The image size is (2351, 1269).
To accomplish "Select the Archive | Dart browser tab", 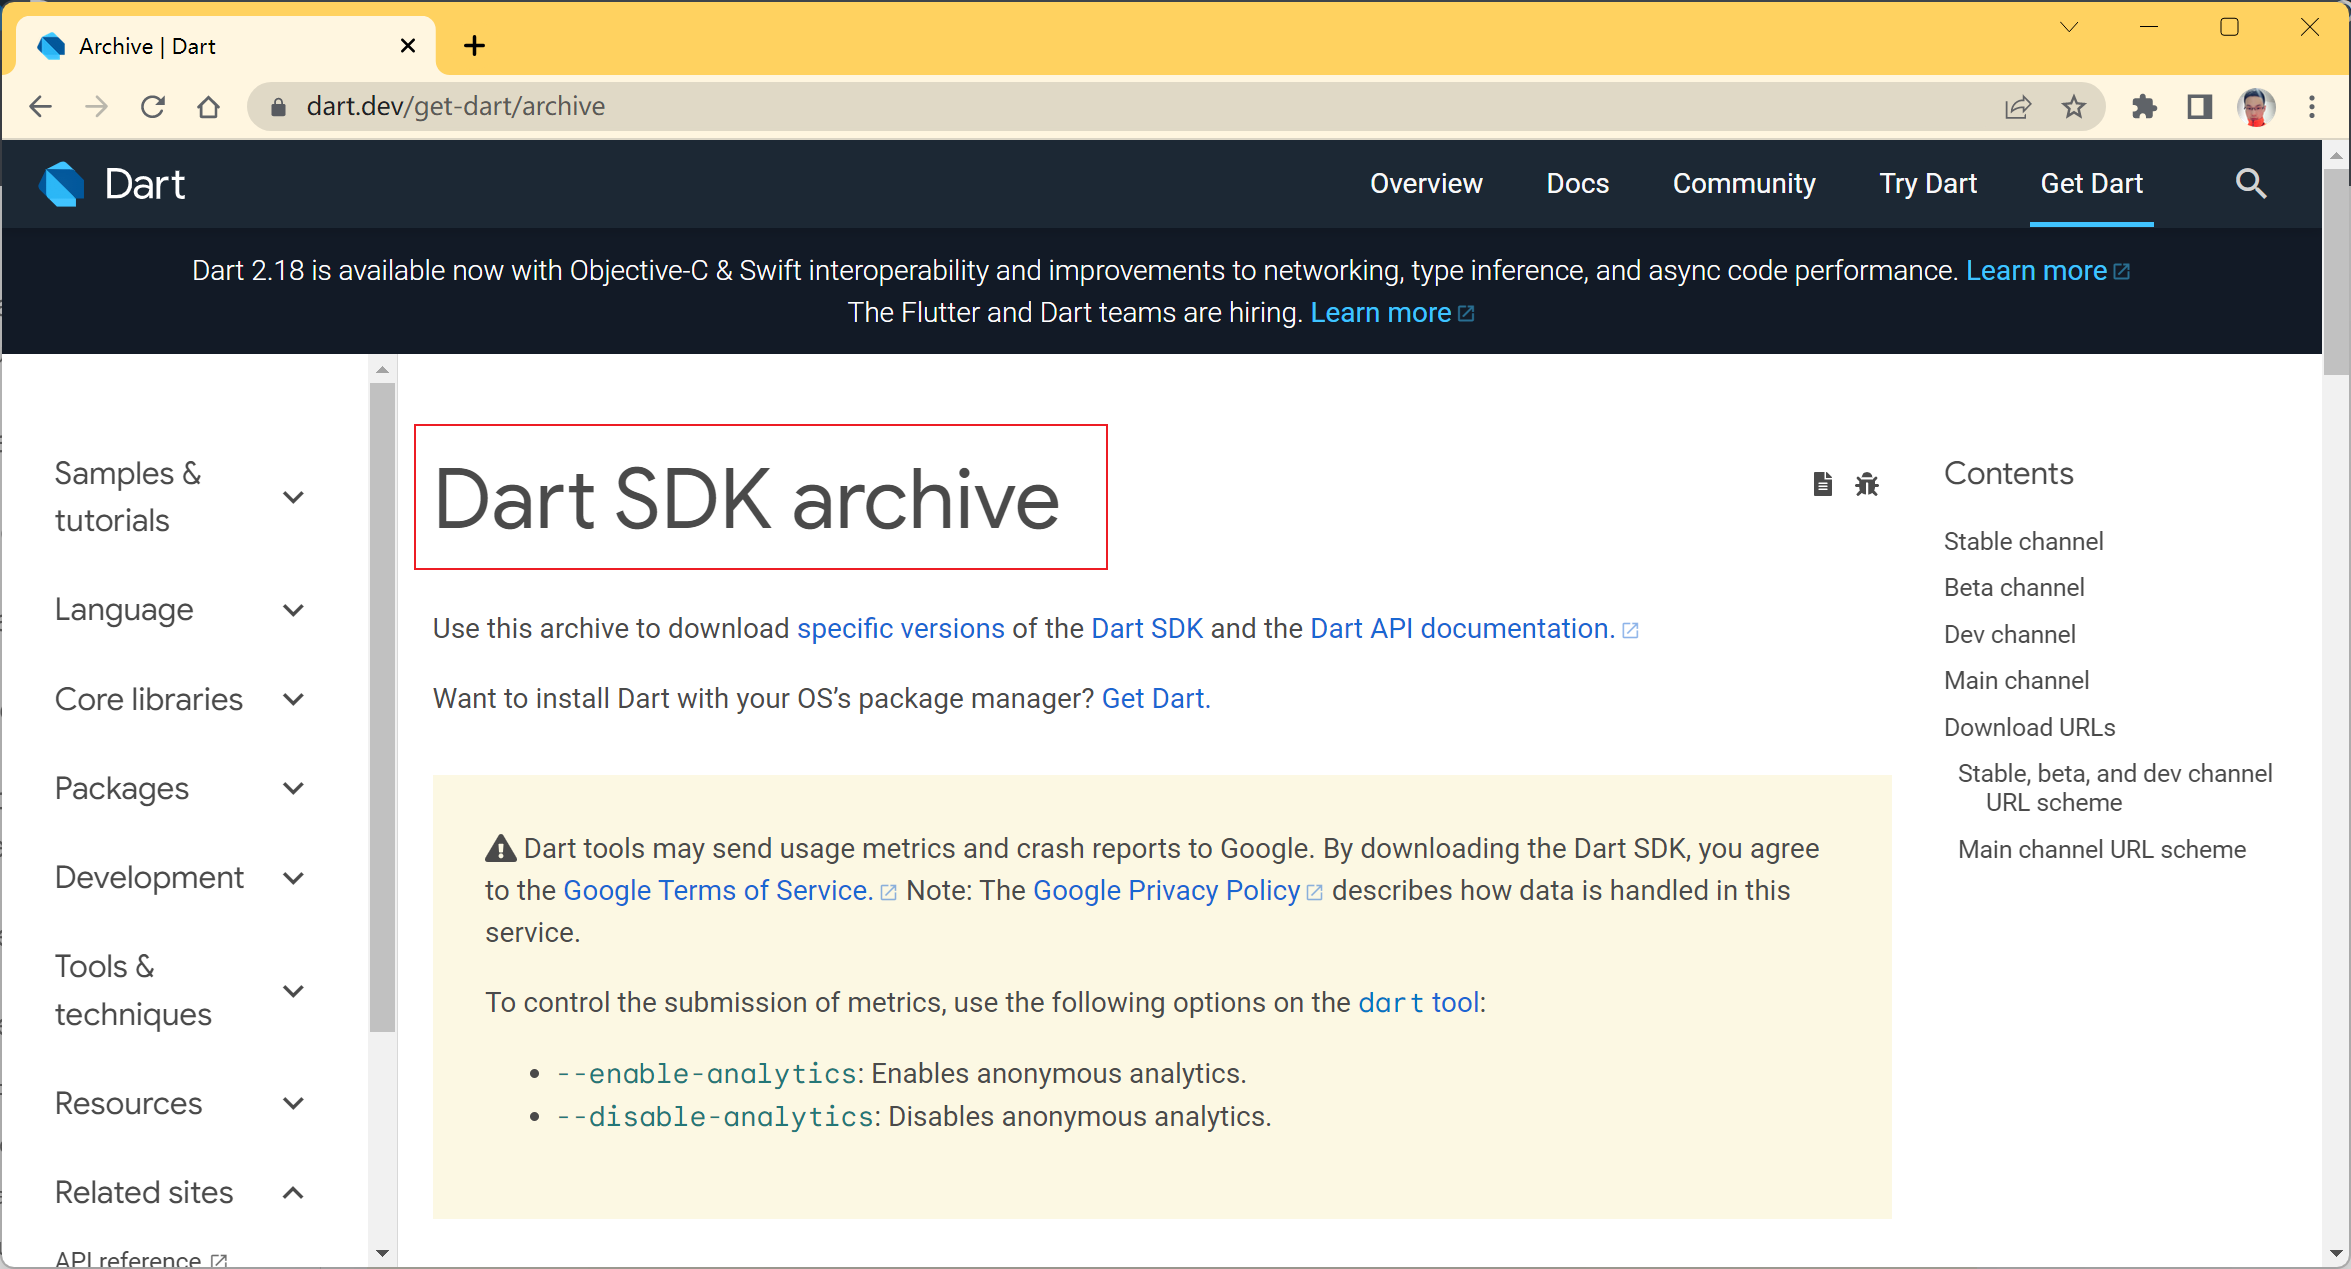I will pos(227,46).
